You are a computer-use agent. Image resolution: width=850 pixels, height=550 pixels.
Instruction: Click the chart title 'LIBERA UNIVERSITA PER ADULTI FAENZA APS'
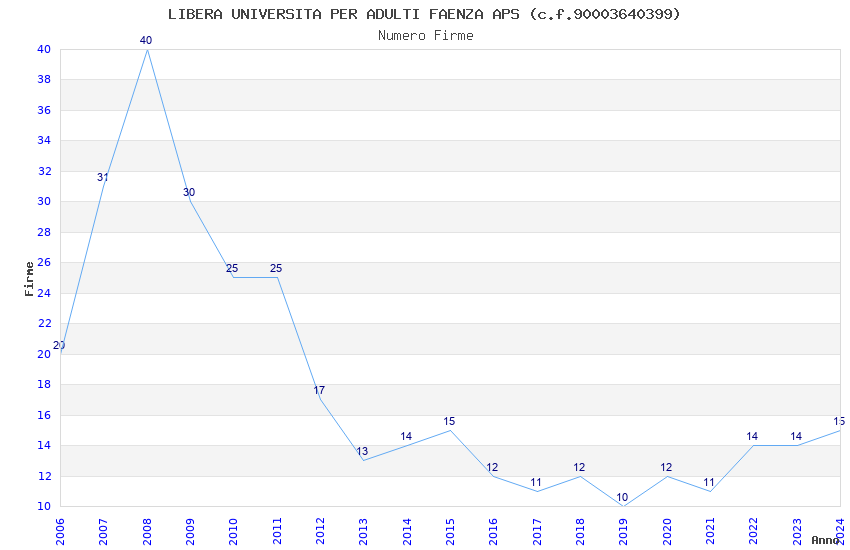pyautogui.click(x=344, y=14)
